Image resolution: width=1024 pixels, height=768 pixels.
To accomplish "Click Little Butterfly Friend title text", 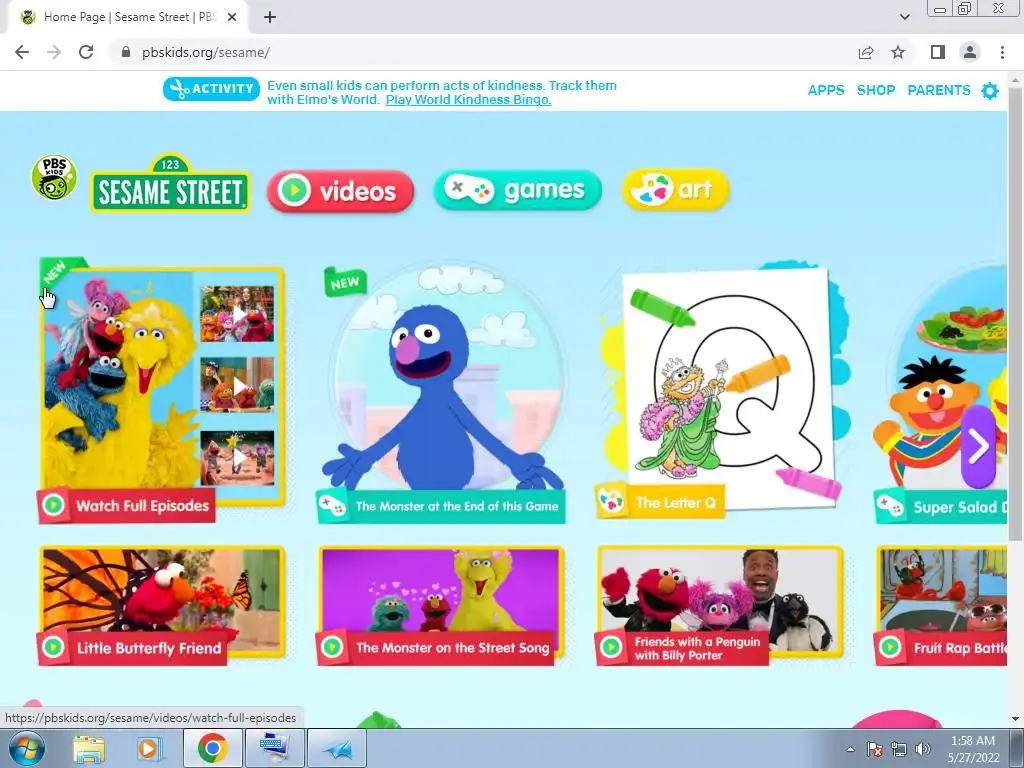I will coord(149,648).
